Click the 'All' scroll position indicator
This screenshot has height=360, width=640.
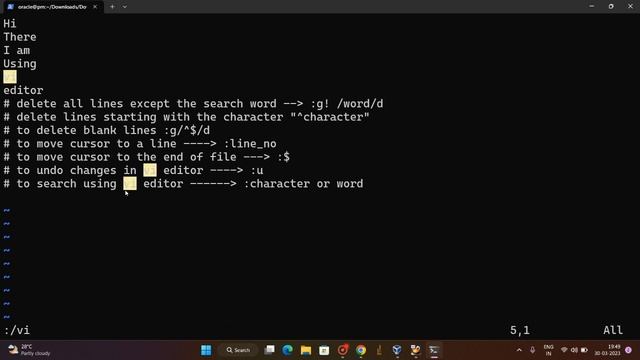[x=613, y=330]
